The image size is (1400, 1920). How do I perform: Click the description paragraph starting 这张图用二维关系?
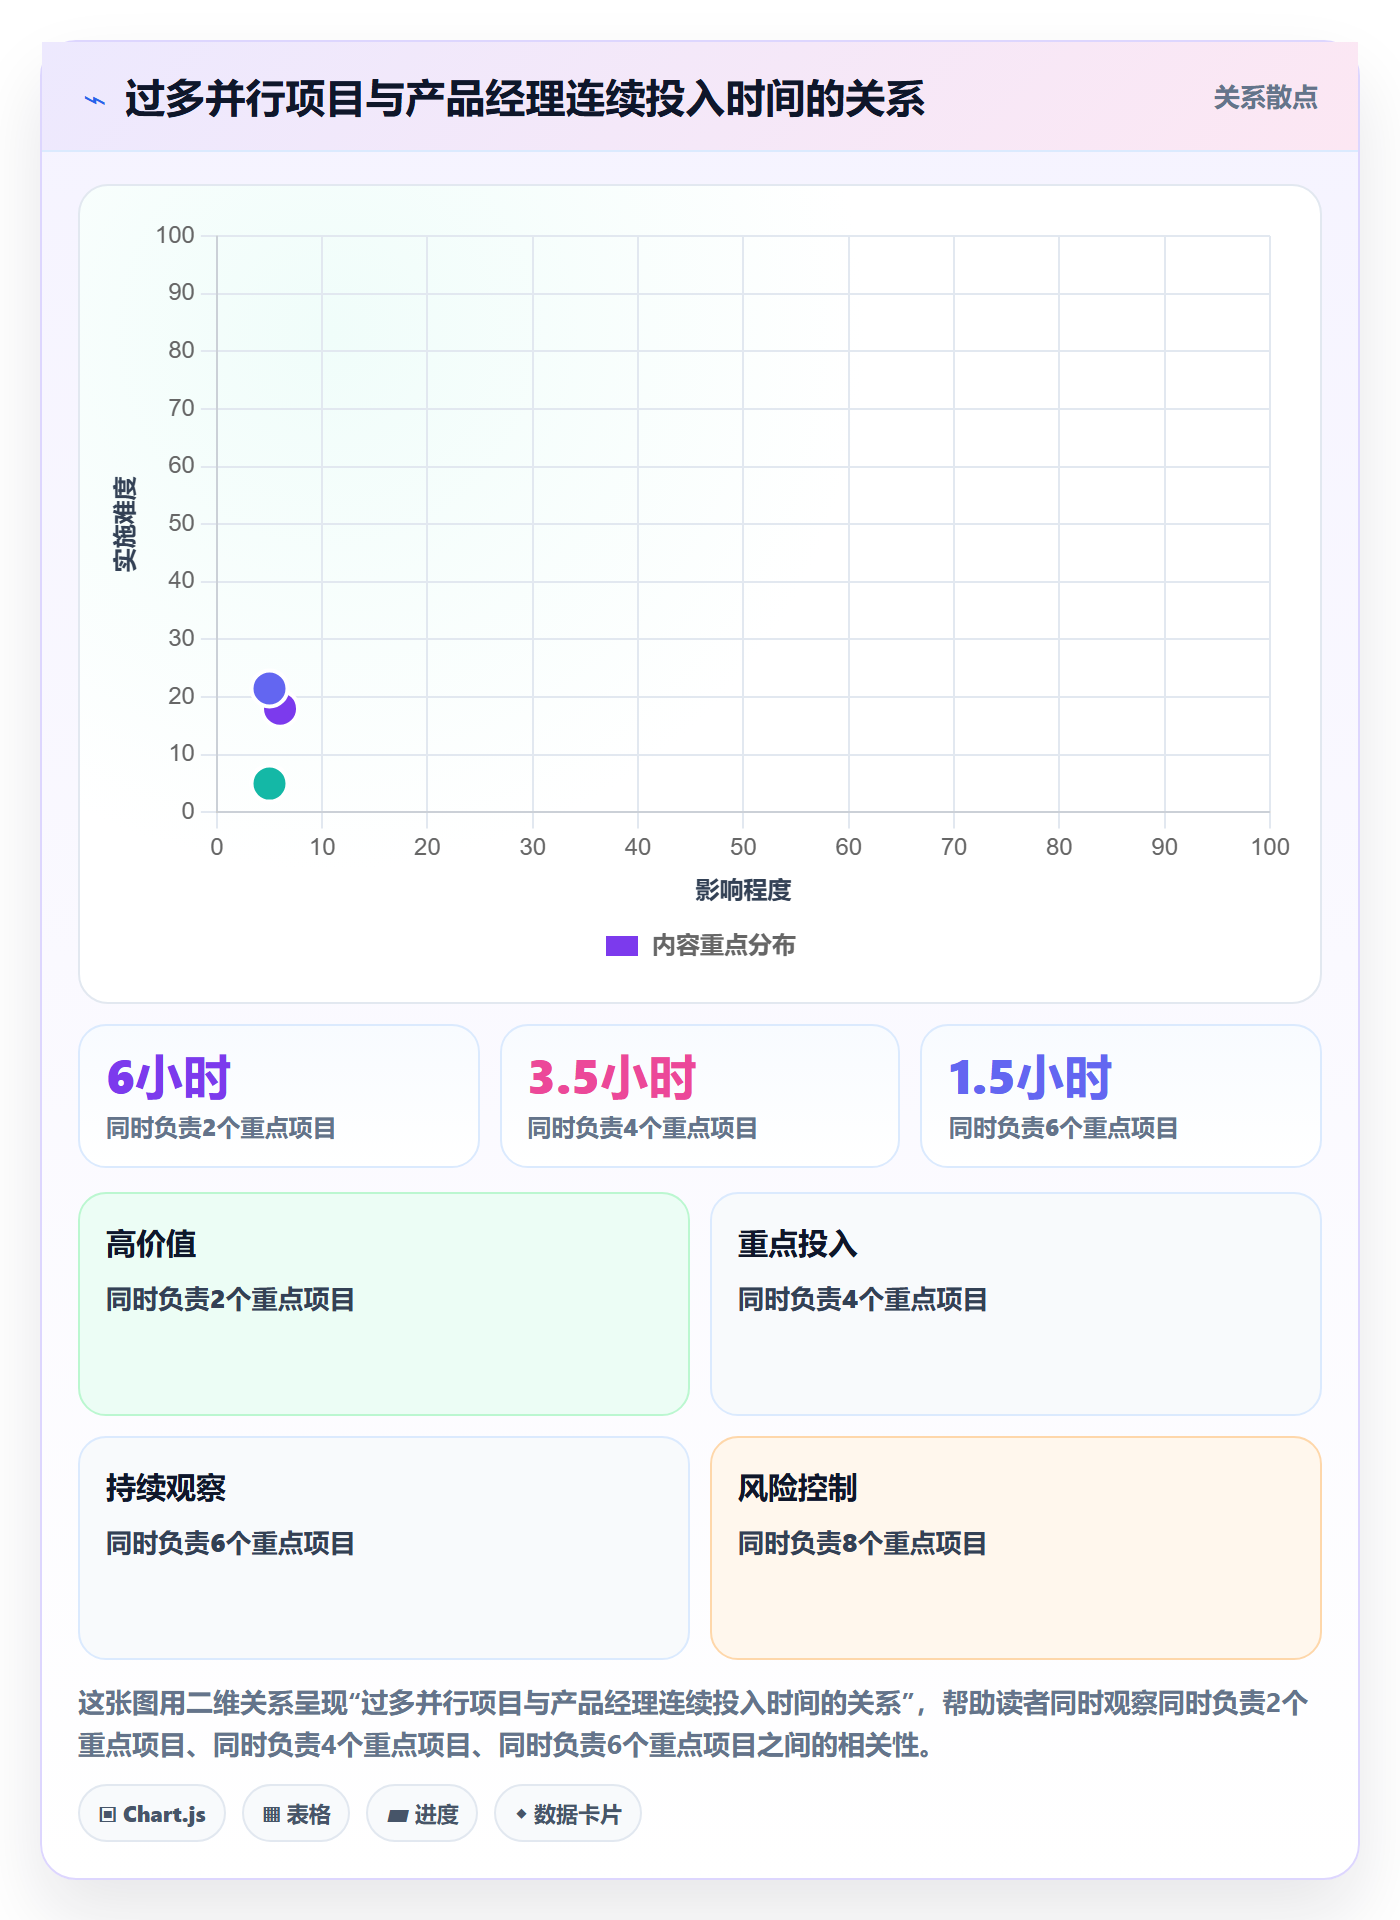[x=693, y=1724]
